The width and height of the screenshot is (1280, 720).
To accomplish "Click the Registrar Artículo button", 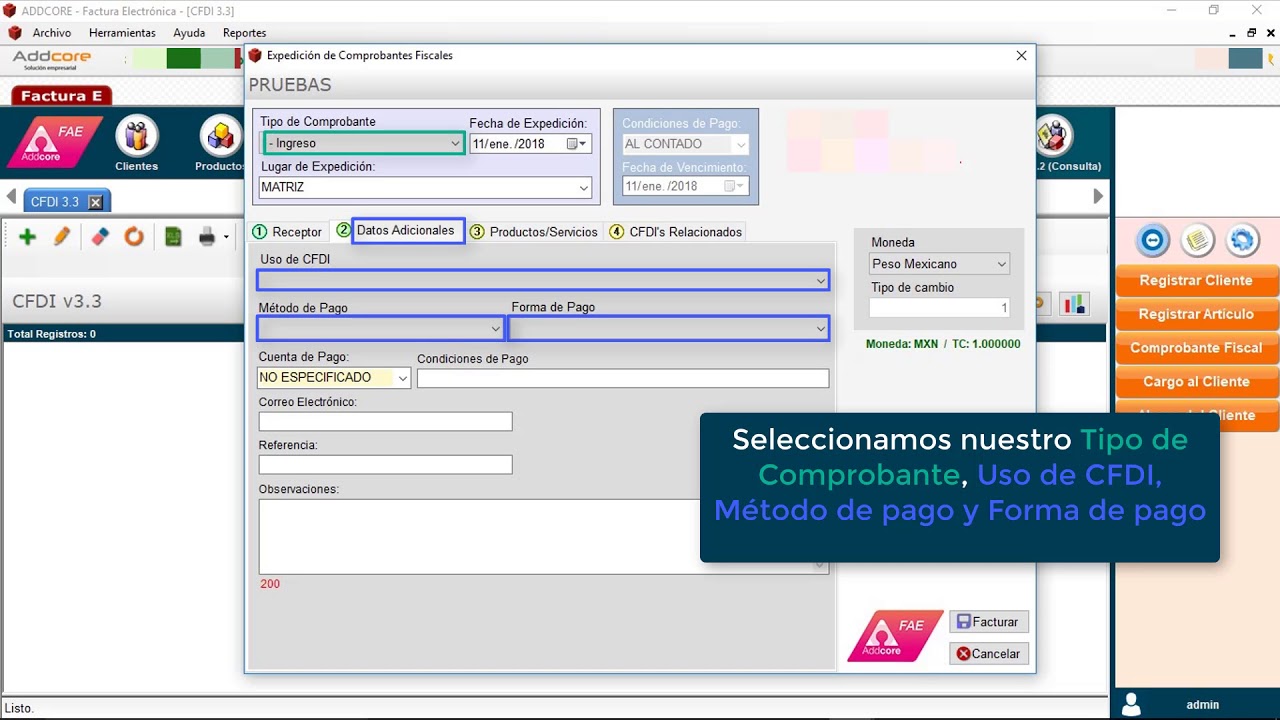I will coord(1196,314).
